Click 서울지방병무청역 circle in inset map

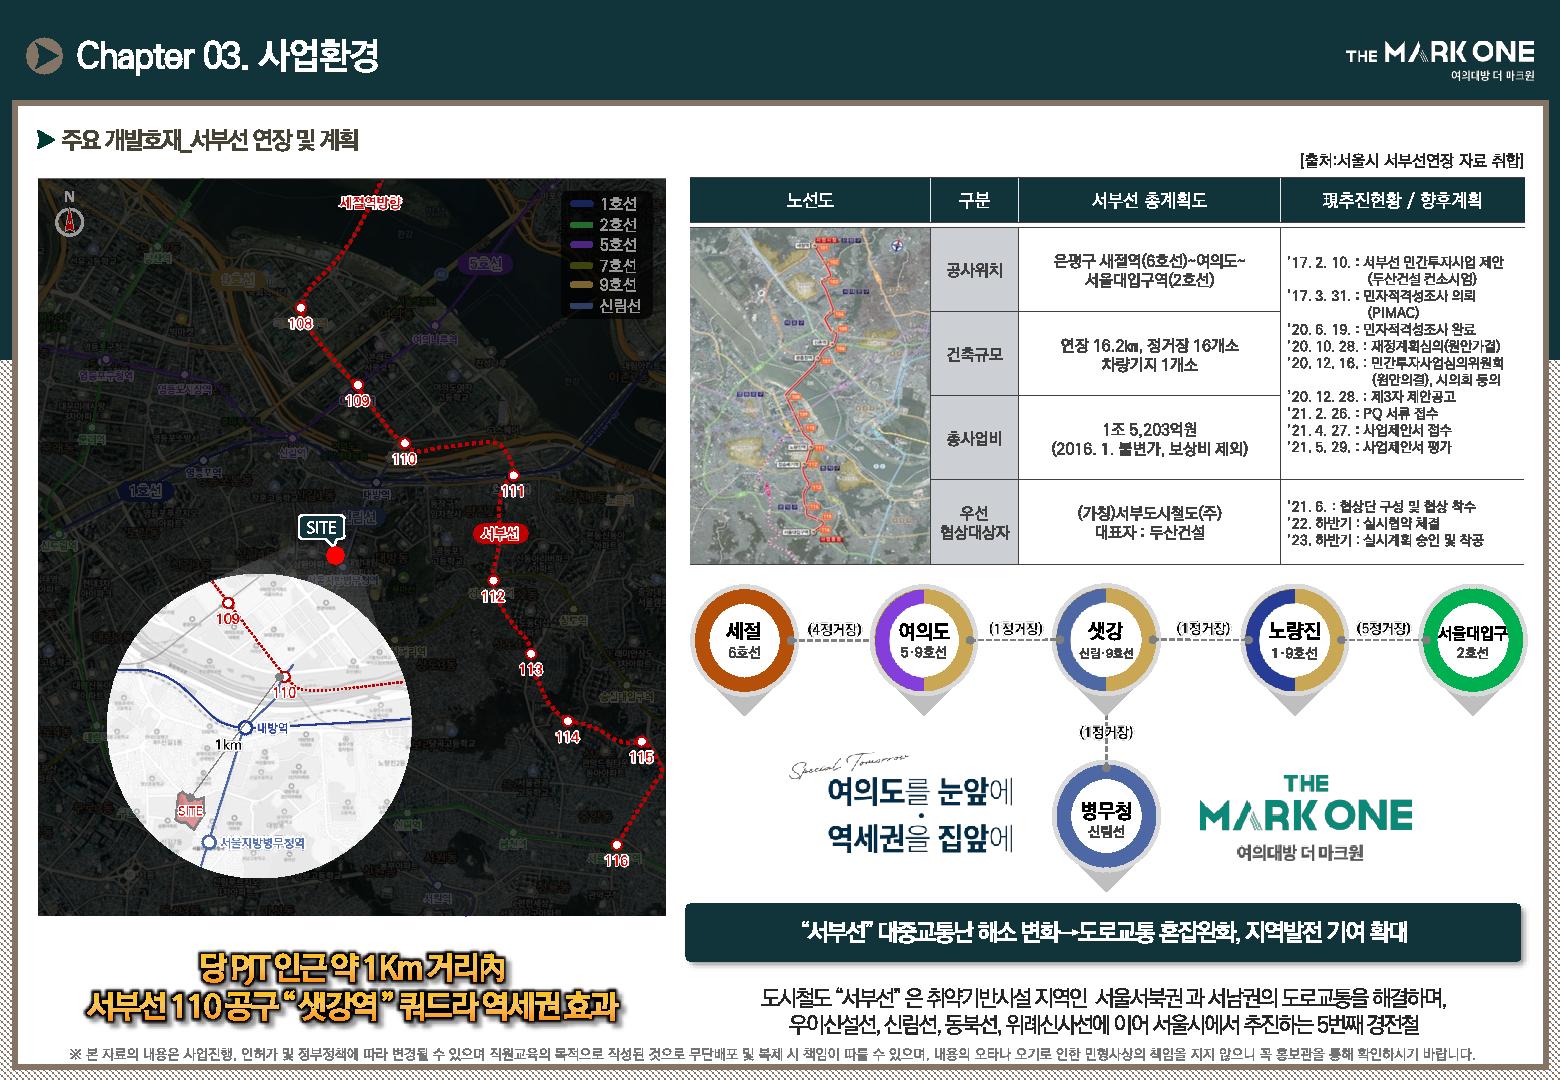point(209,842)
